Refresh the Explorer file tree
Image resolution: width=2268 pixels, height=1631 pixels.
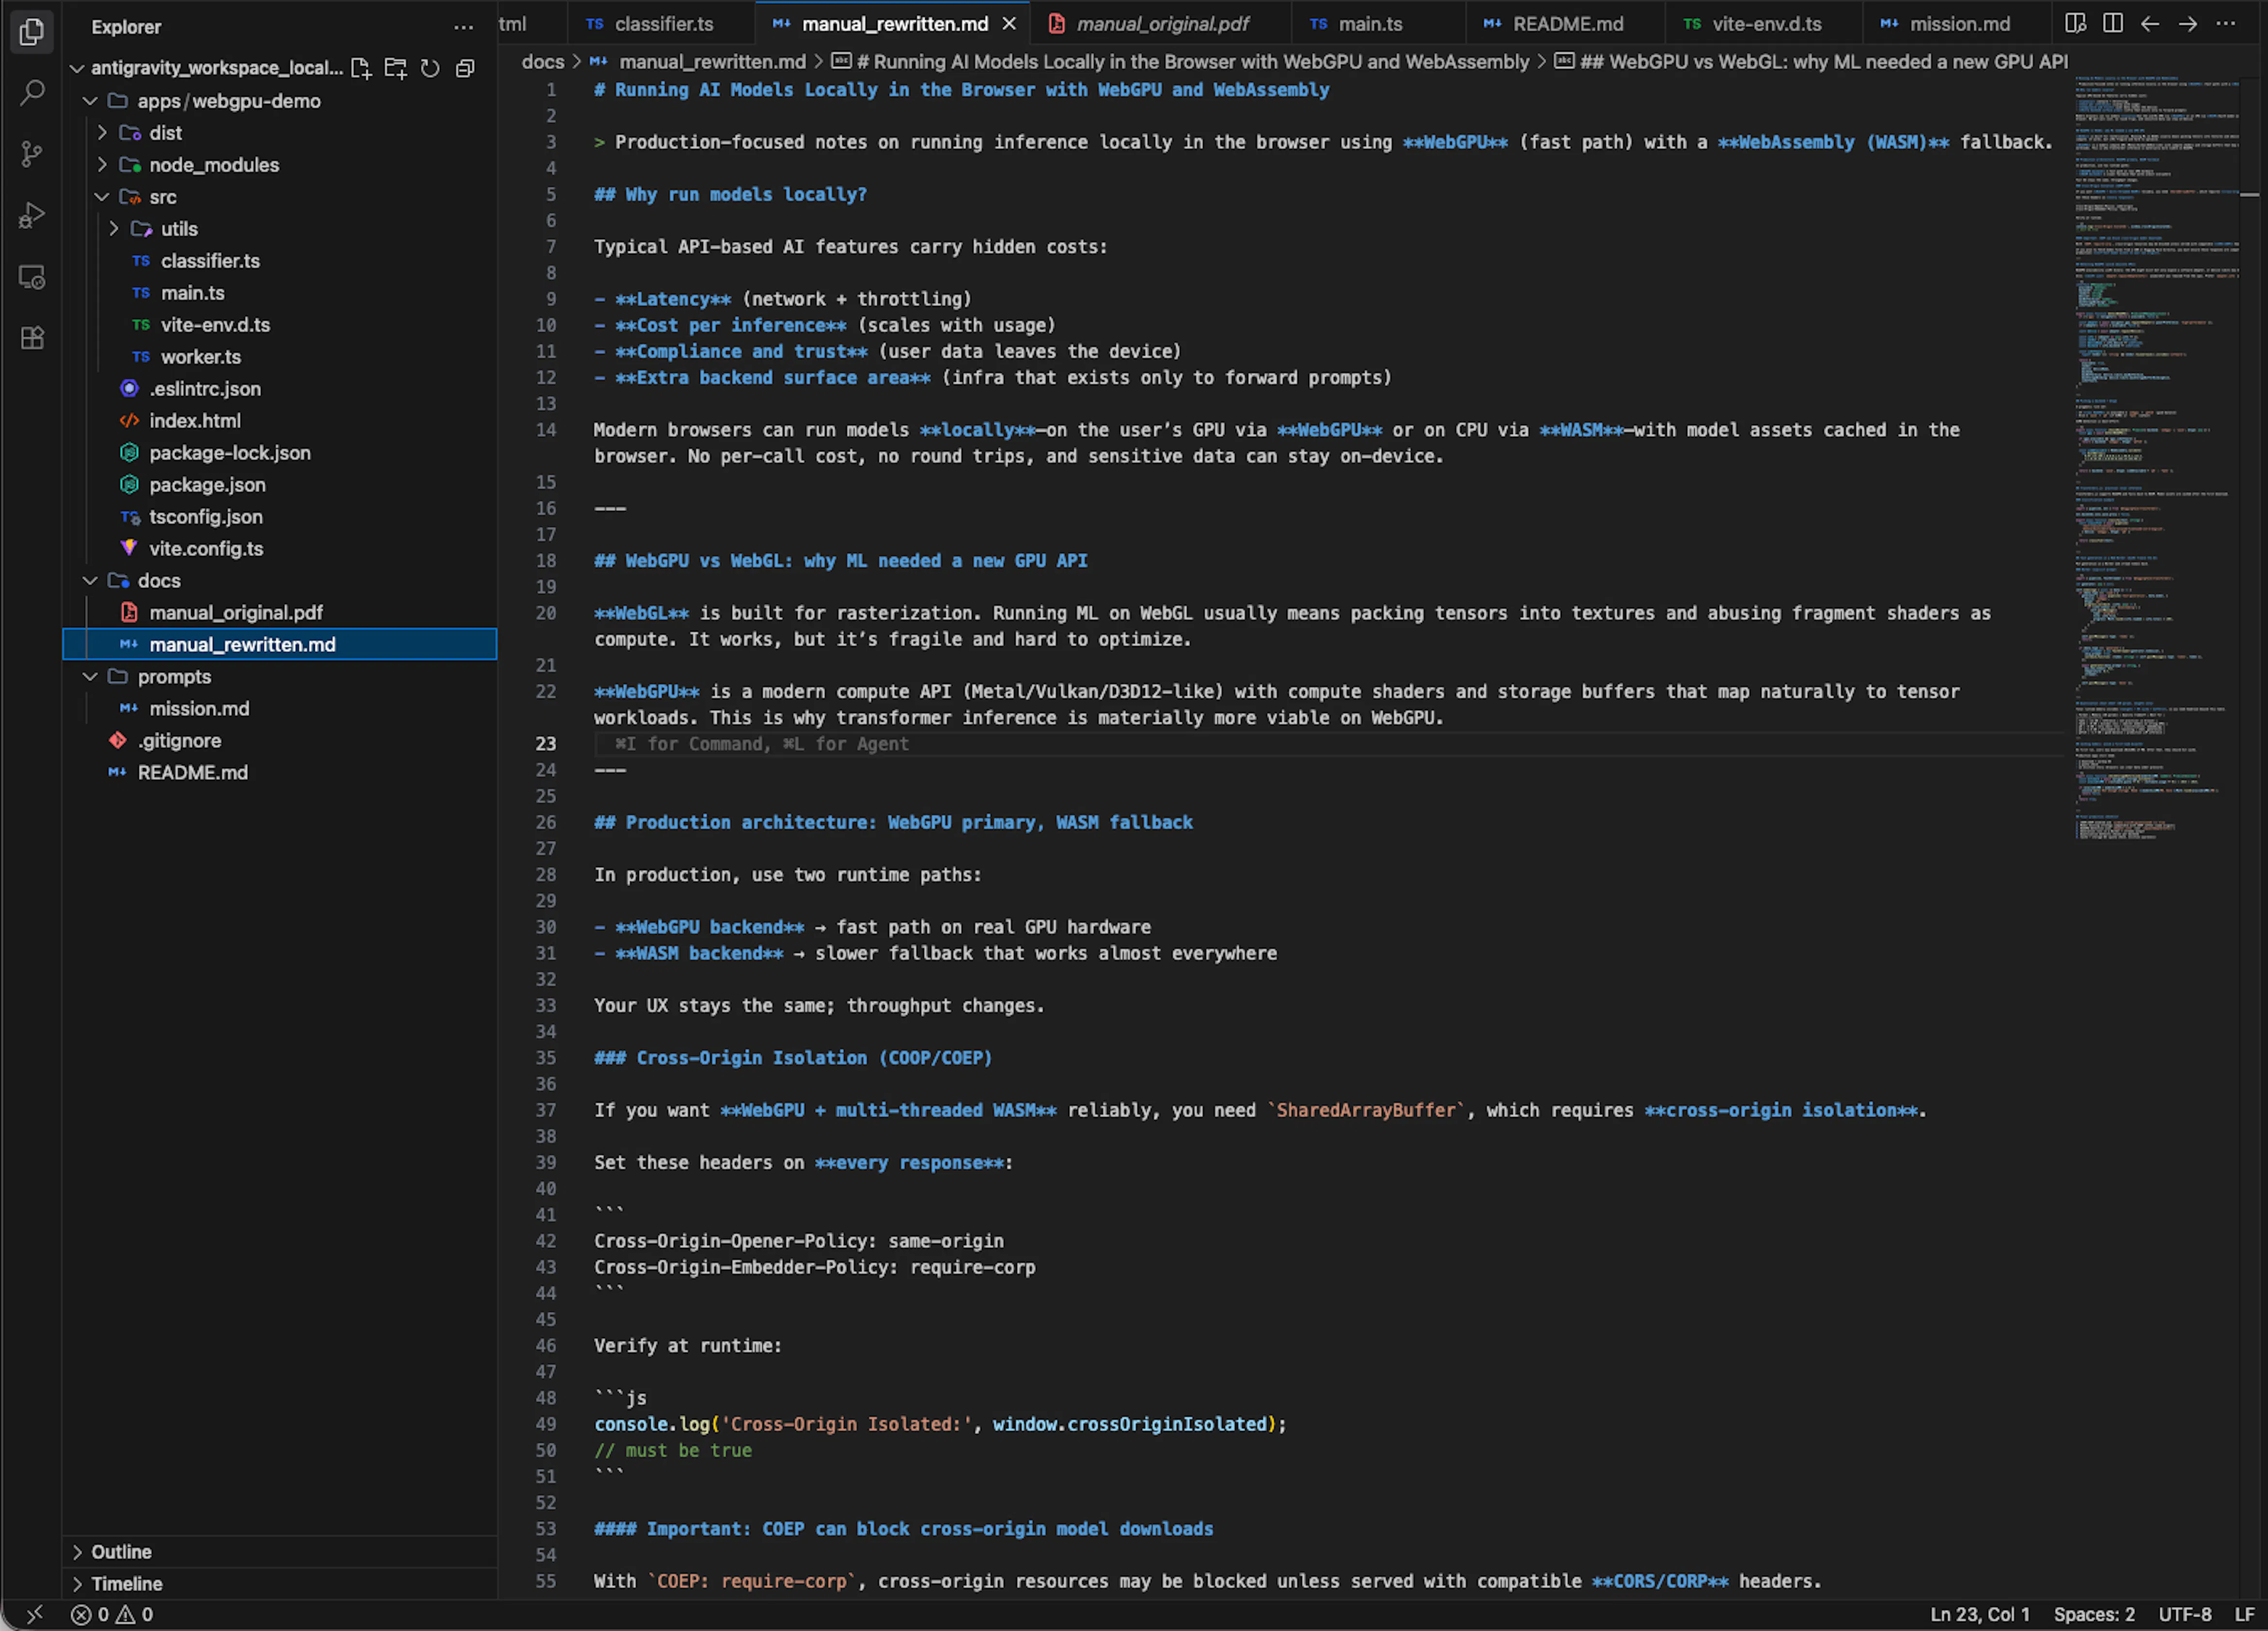point(430,68)
